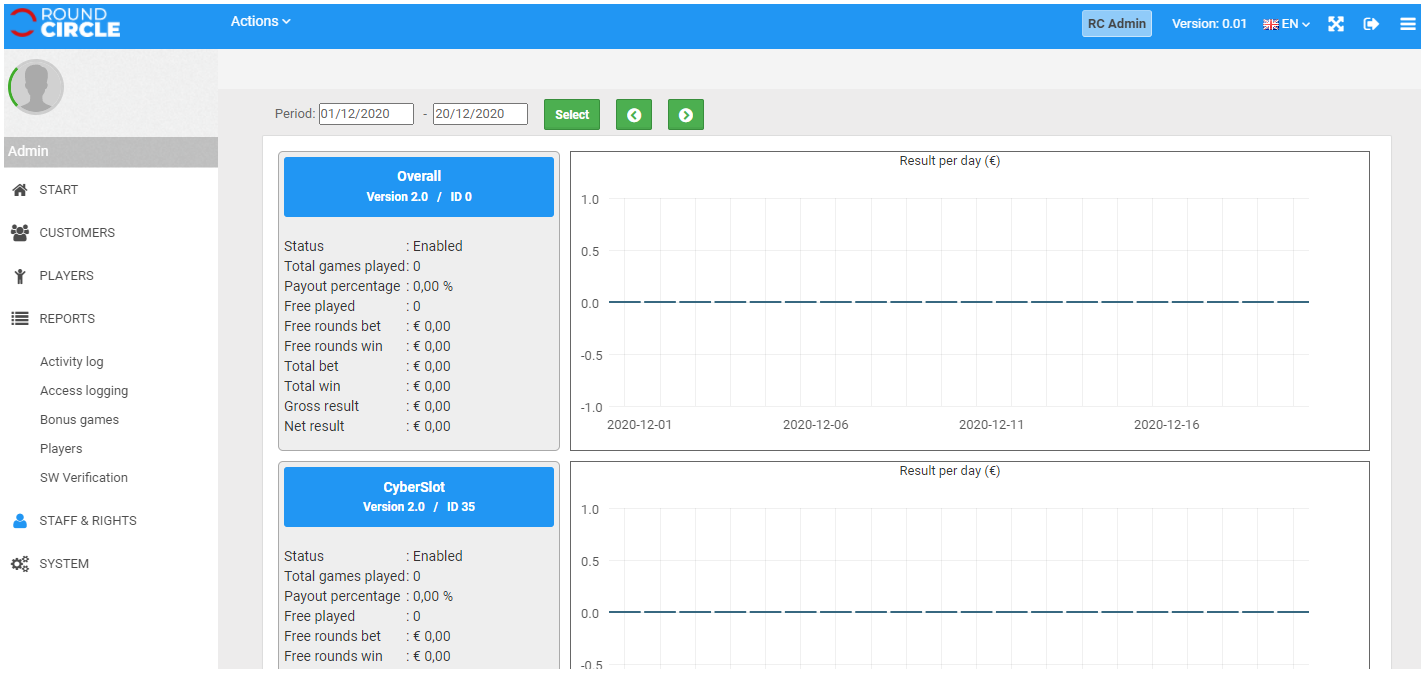
Task: Open SW Verification report
Action: point(83,478)
